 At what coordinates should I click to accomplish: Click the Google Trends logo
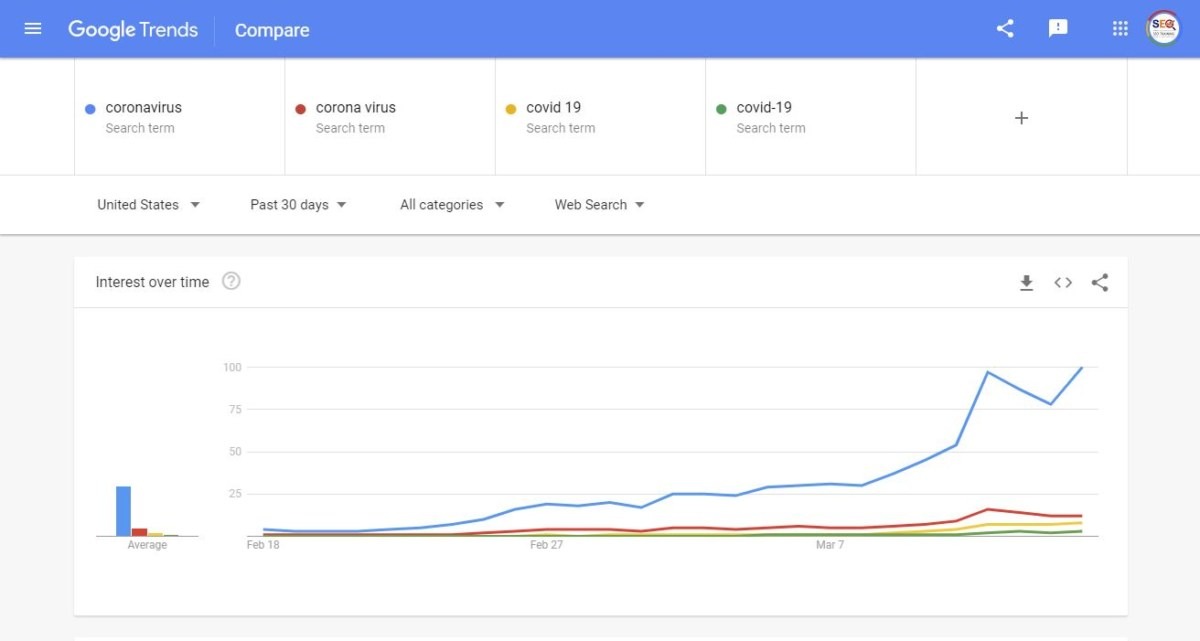click(x=133, y=30)
